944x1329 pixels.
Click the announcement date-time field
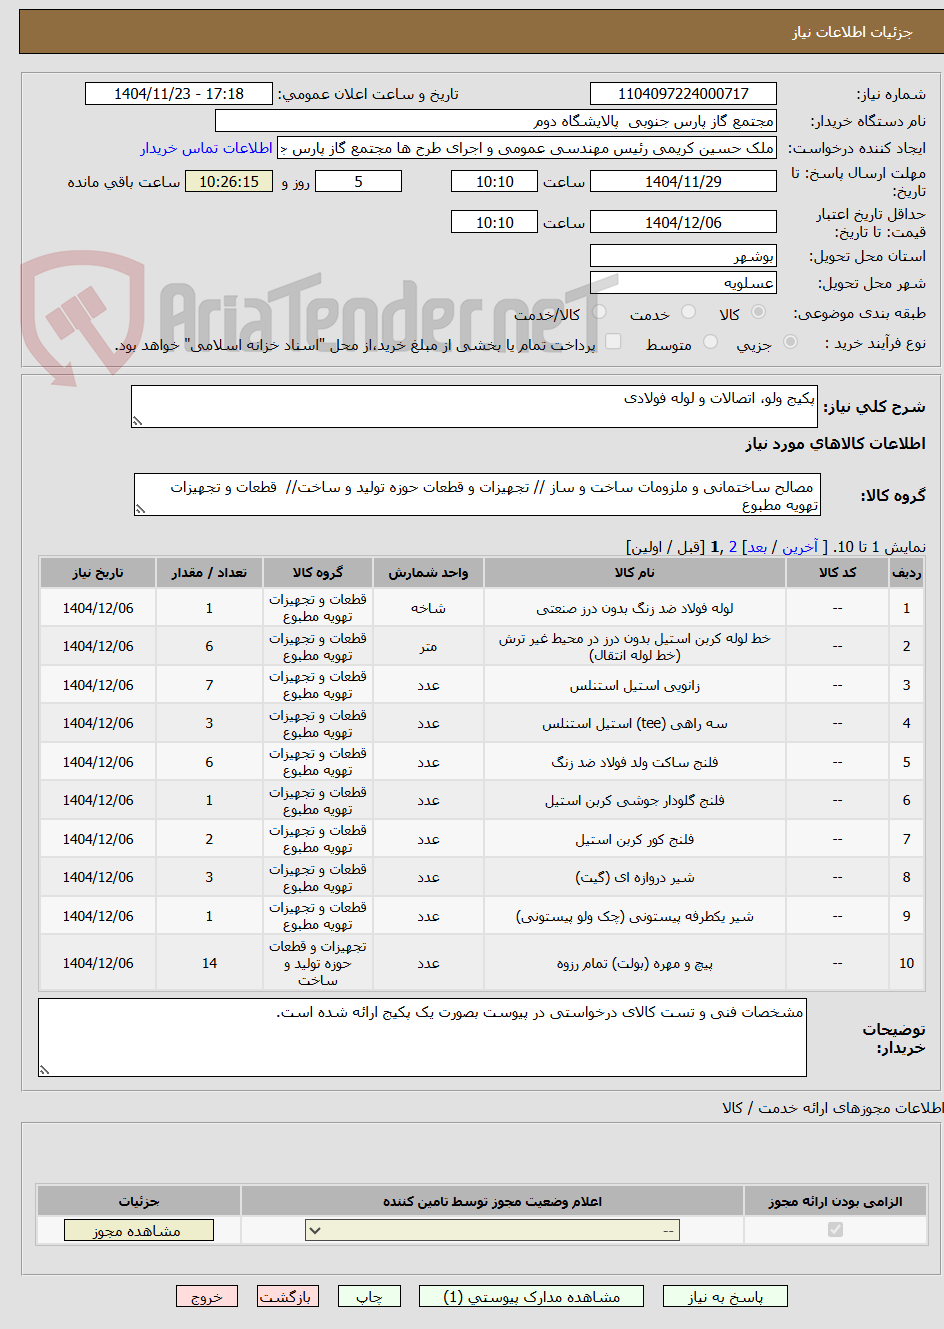point(179,94)
